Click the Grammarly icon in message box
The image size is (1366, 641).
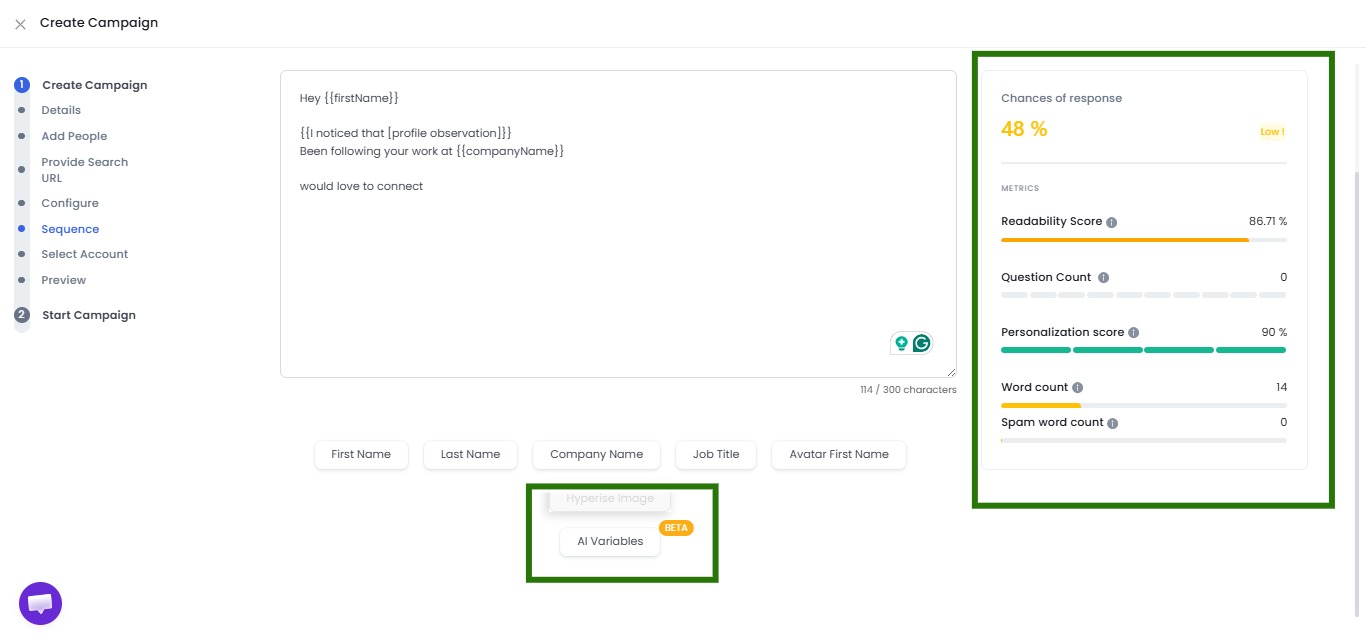pos(921,343)
